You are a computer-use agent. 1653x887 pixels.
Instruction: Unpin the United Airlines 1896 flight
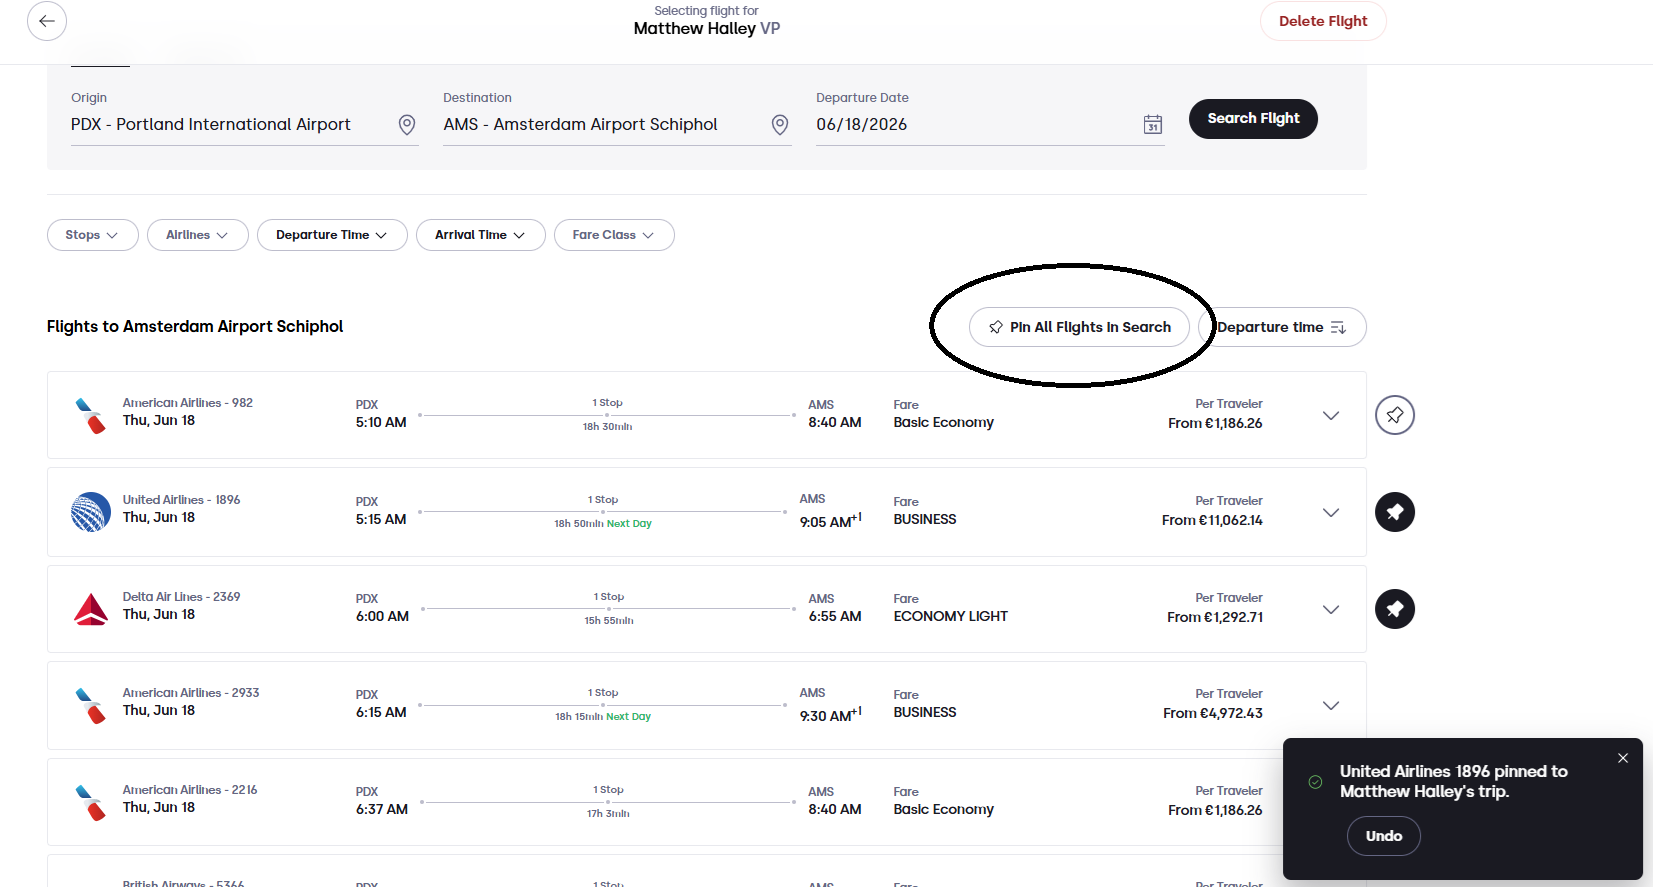(x=1395, y=512)
